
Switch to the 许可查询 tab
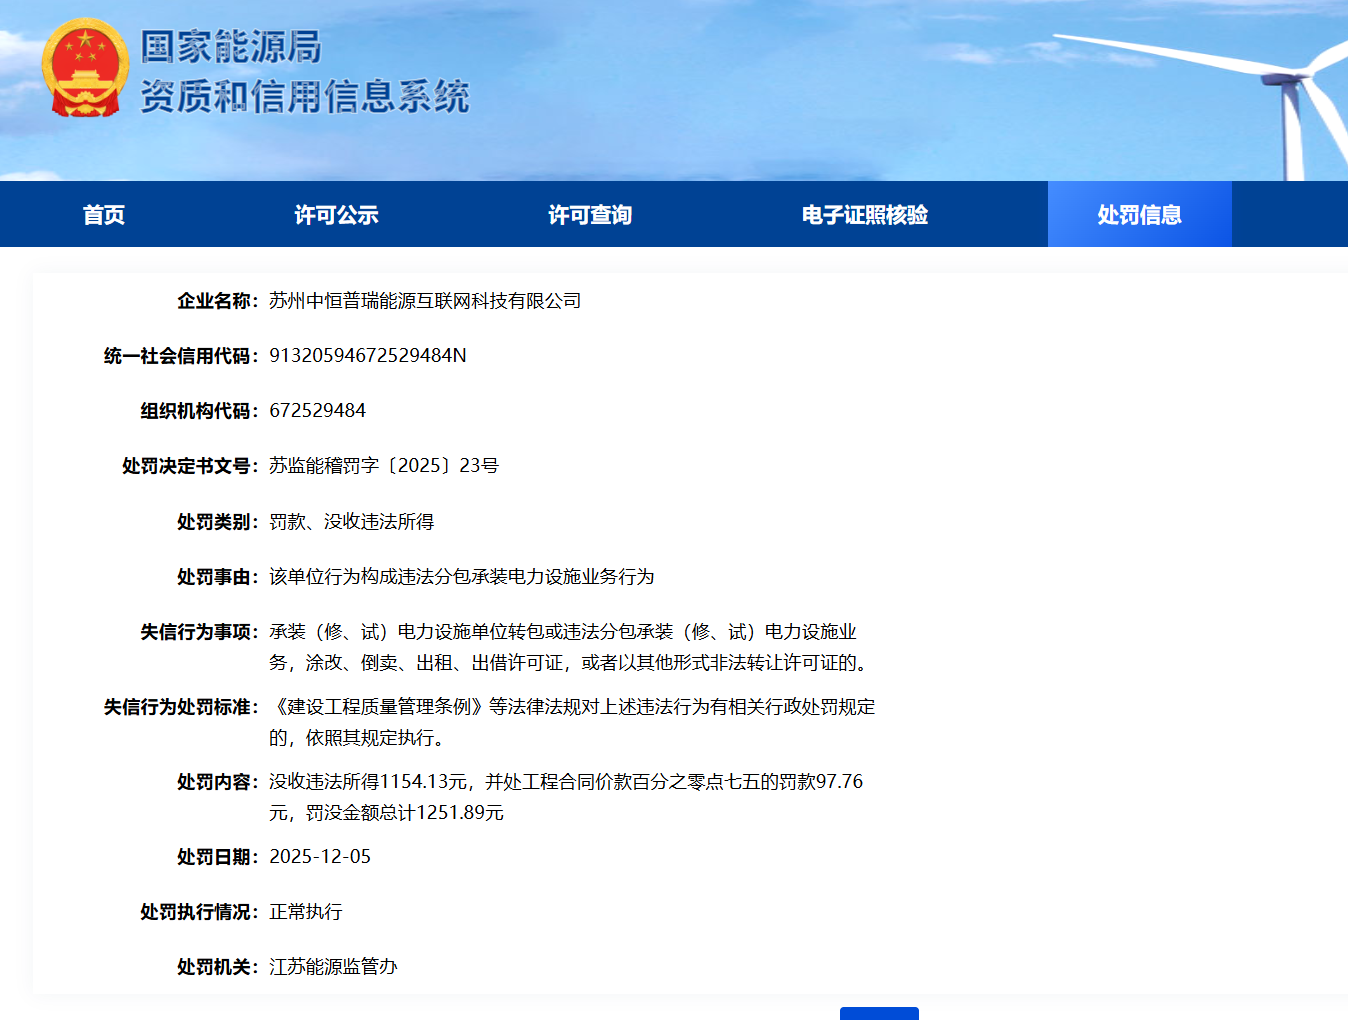tap(590, 215)
